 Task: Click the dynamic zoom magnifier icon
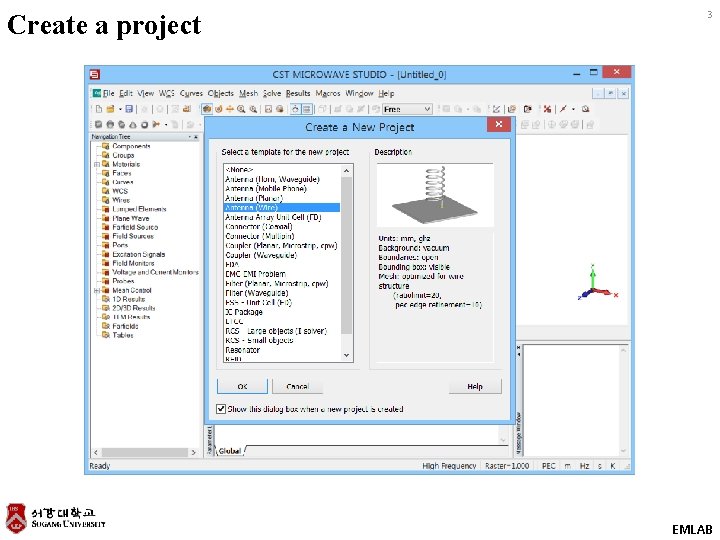[x=253, y=109]
